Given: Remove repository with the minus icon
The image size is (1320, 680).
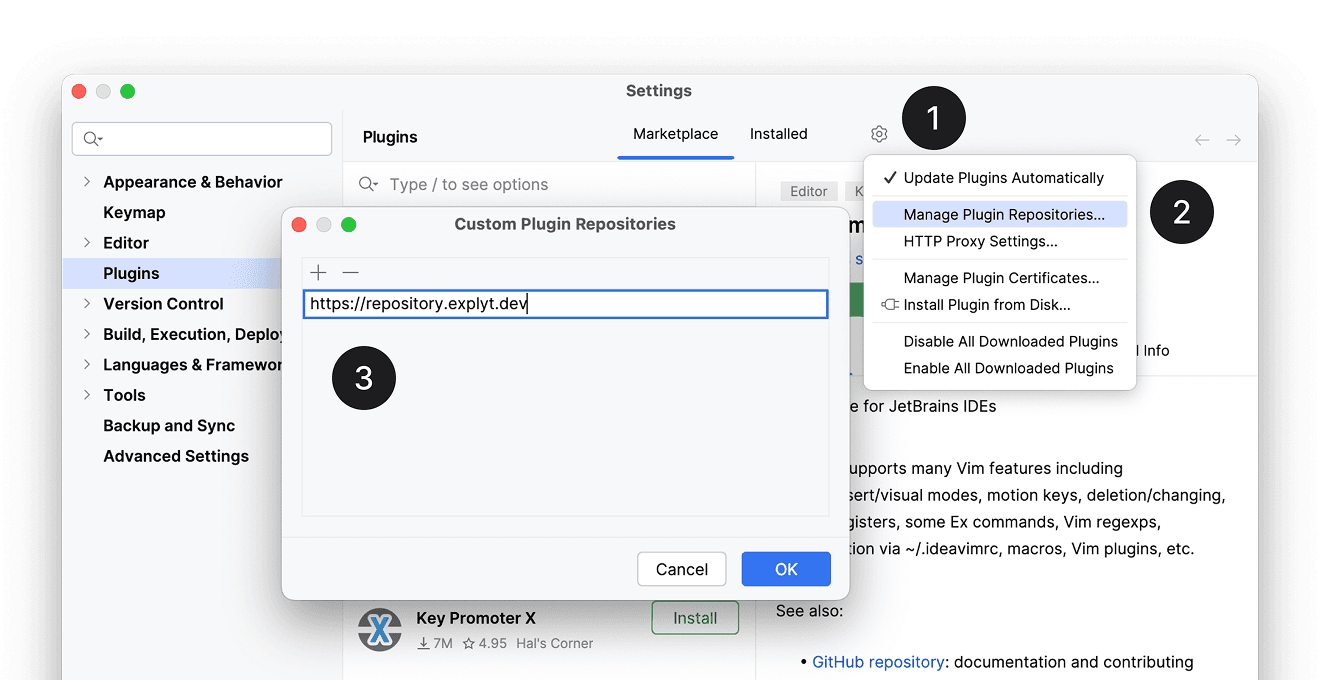Looking at the screenshot, I should (x=350, y=273).
